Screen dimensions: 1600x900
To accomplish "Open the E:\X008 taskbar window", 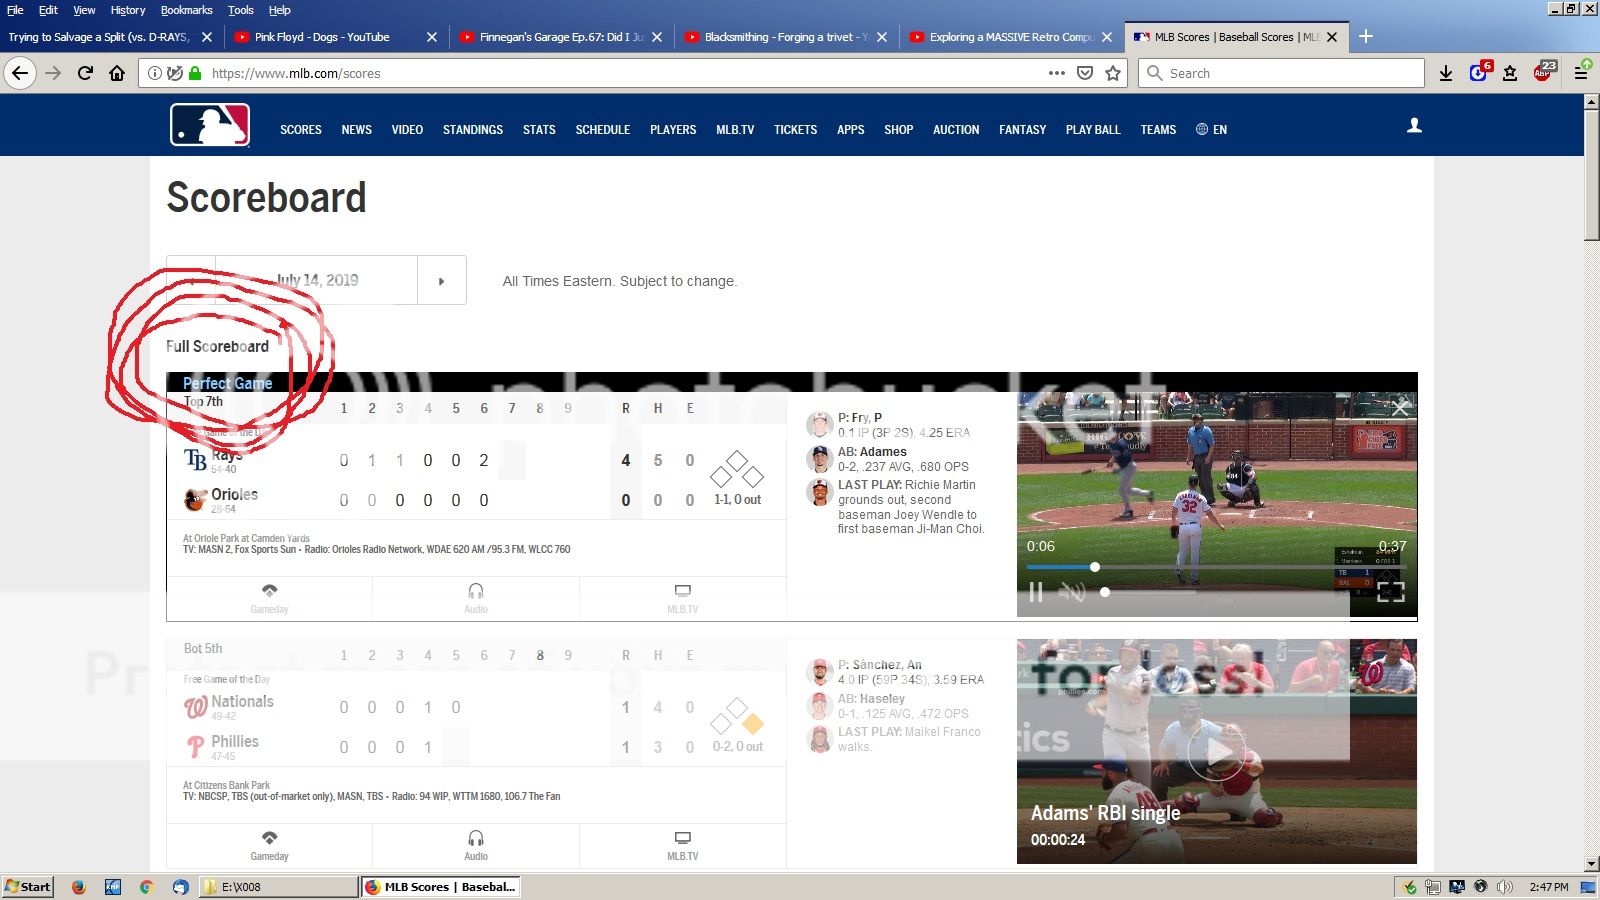I will [x=279, y=887].
